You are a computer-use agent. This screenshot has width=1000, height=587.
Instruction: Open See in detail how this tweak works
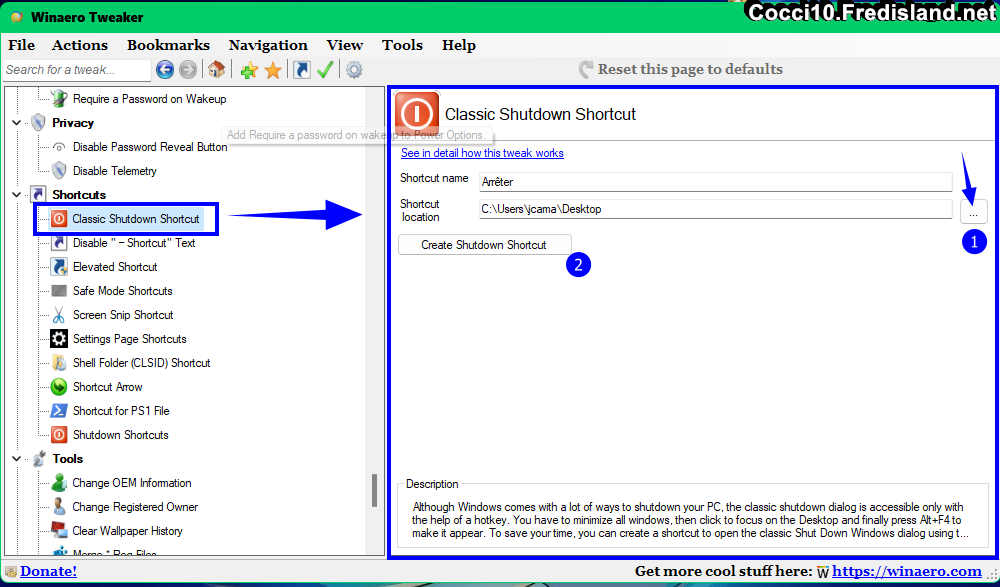pos(482,153)
